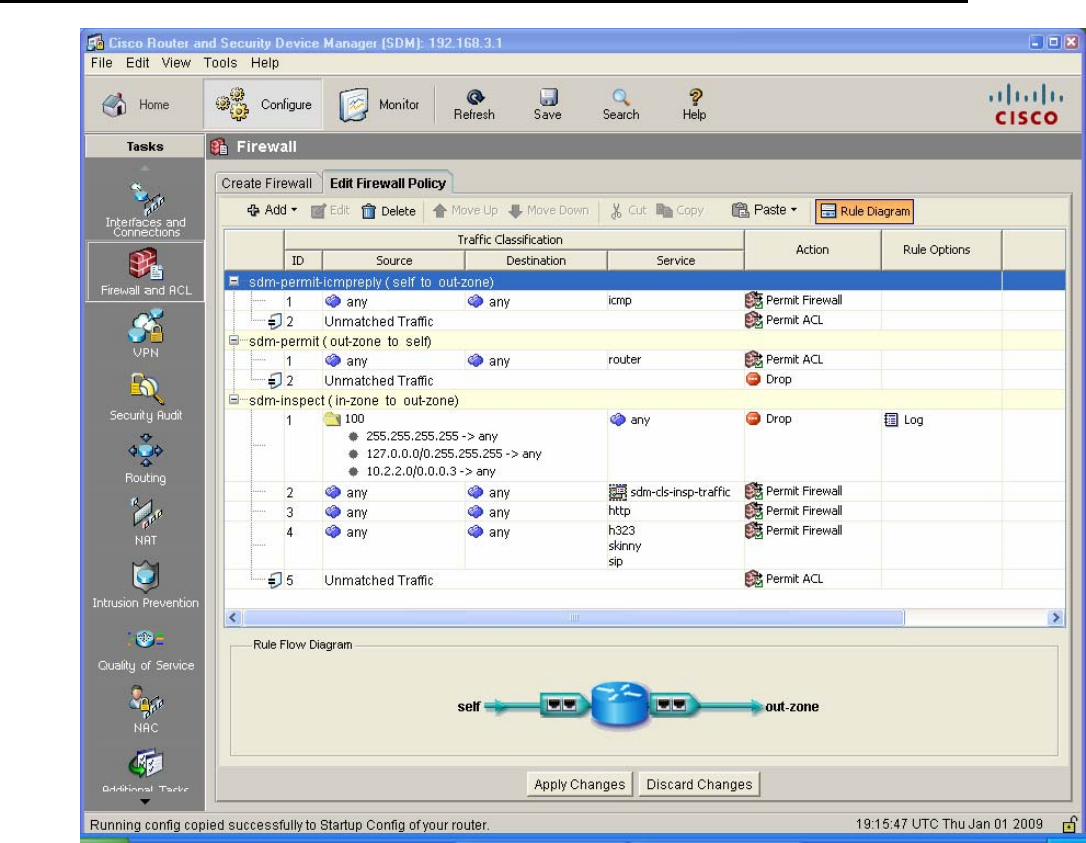Select the Firewall and ACL task
Screen dimensions: 1086x843
[145, 272]
